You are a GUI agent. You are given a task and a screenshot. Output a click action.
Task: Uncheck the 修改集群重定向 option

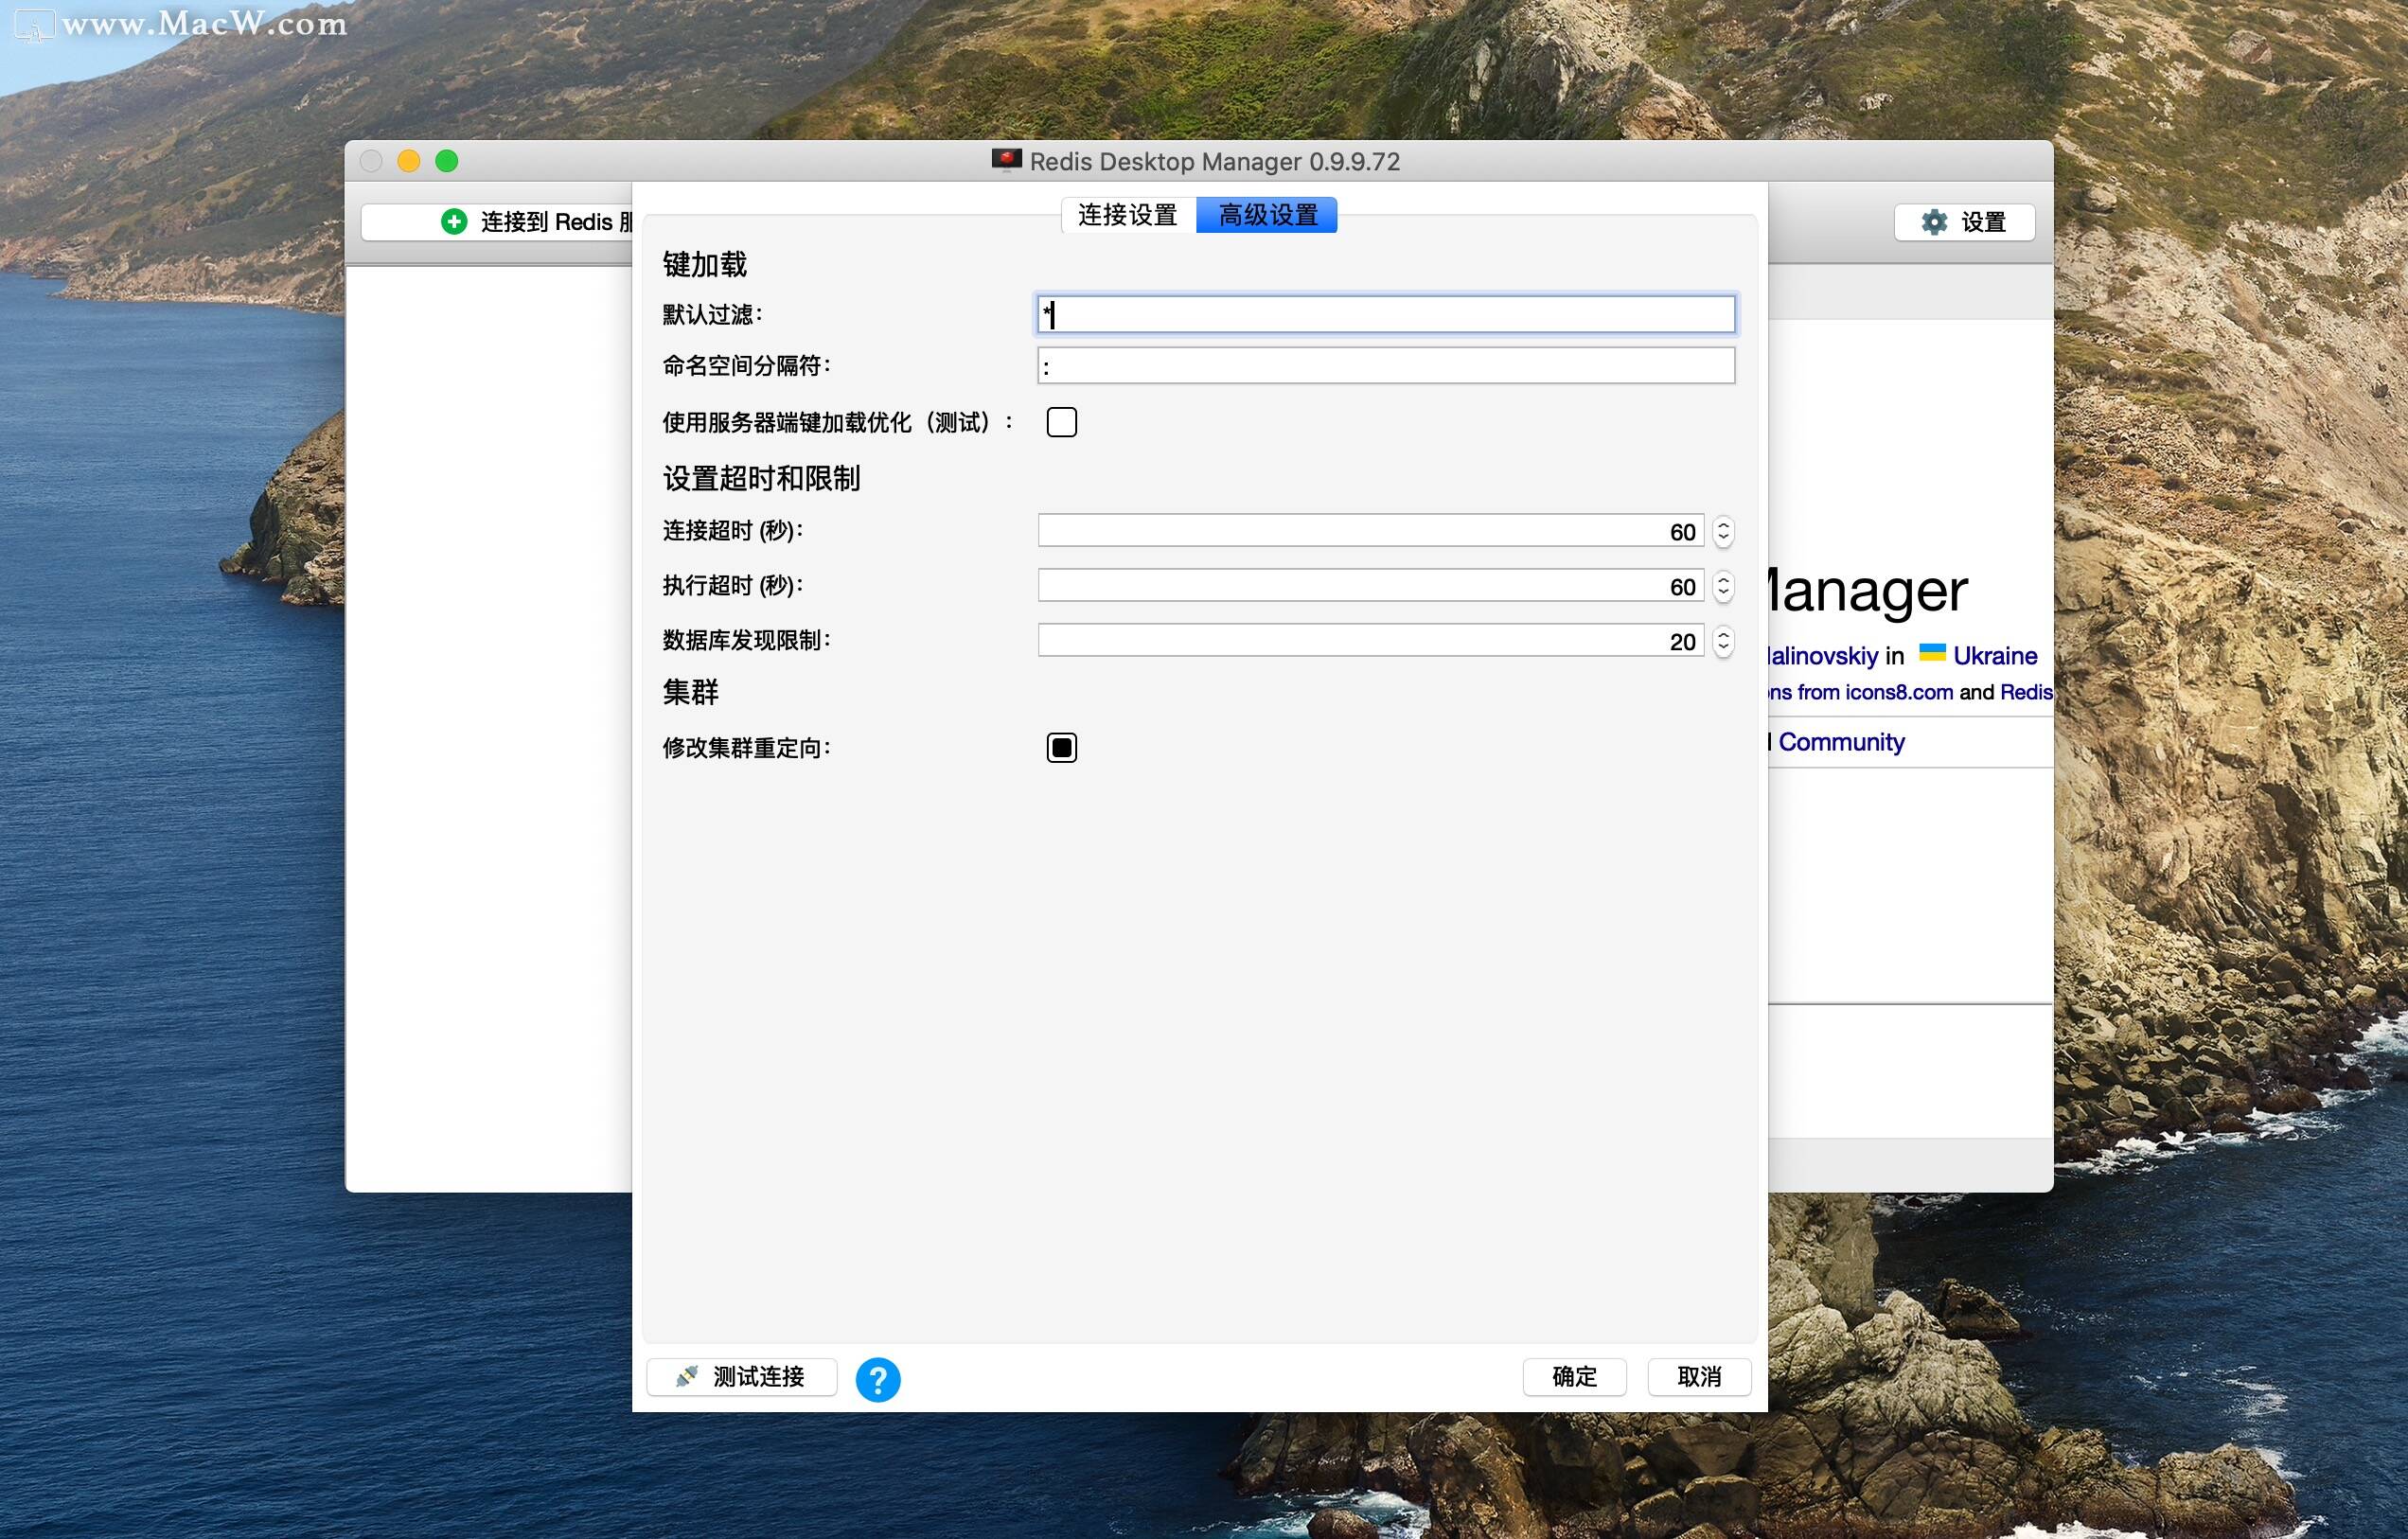[1061, 747]
